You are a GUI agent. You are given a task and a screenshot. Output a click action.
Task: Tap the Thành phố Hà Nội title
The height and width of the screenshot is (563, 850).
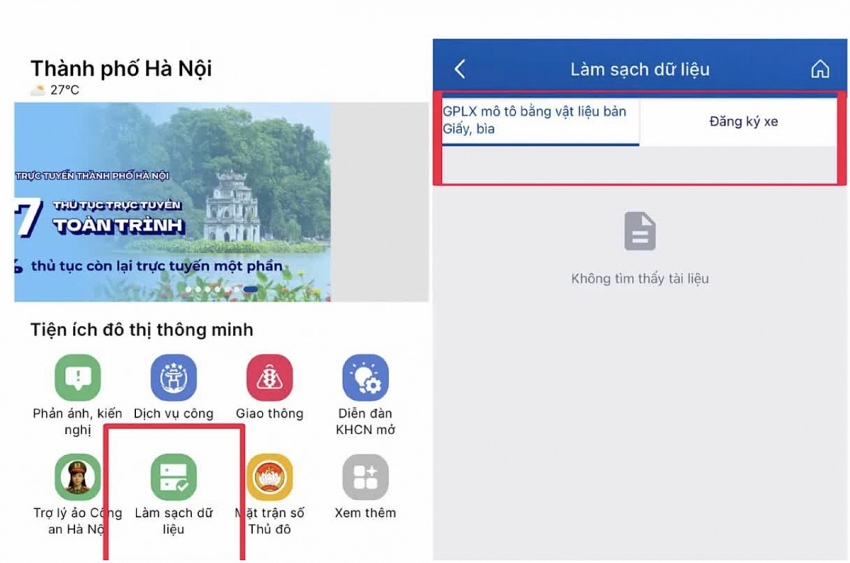pyautogui.click(x=121, y=69)
